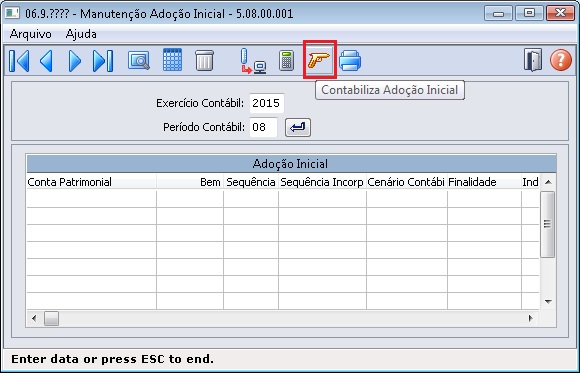
Task: Click the export to computer icon
Action: pyautogui.click(x=253, y=61)
